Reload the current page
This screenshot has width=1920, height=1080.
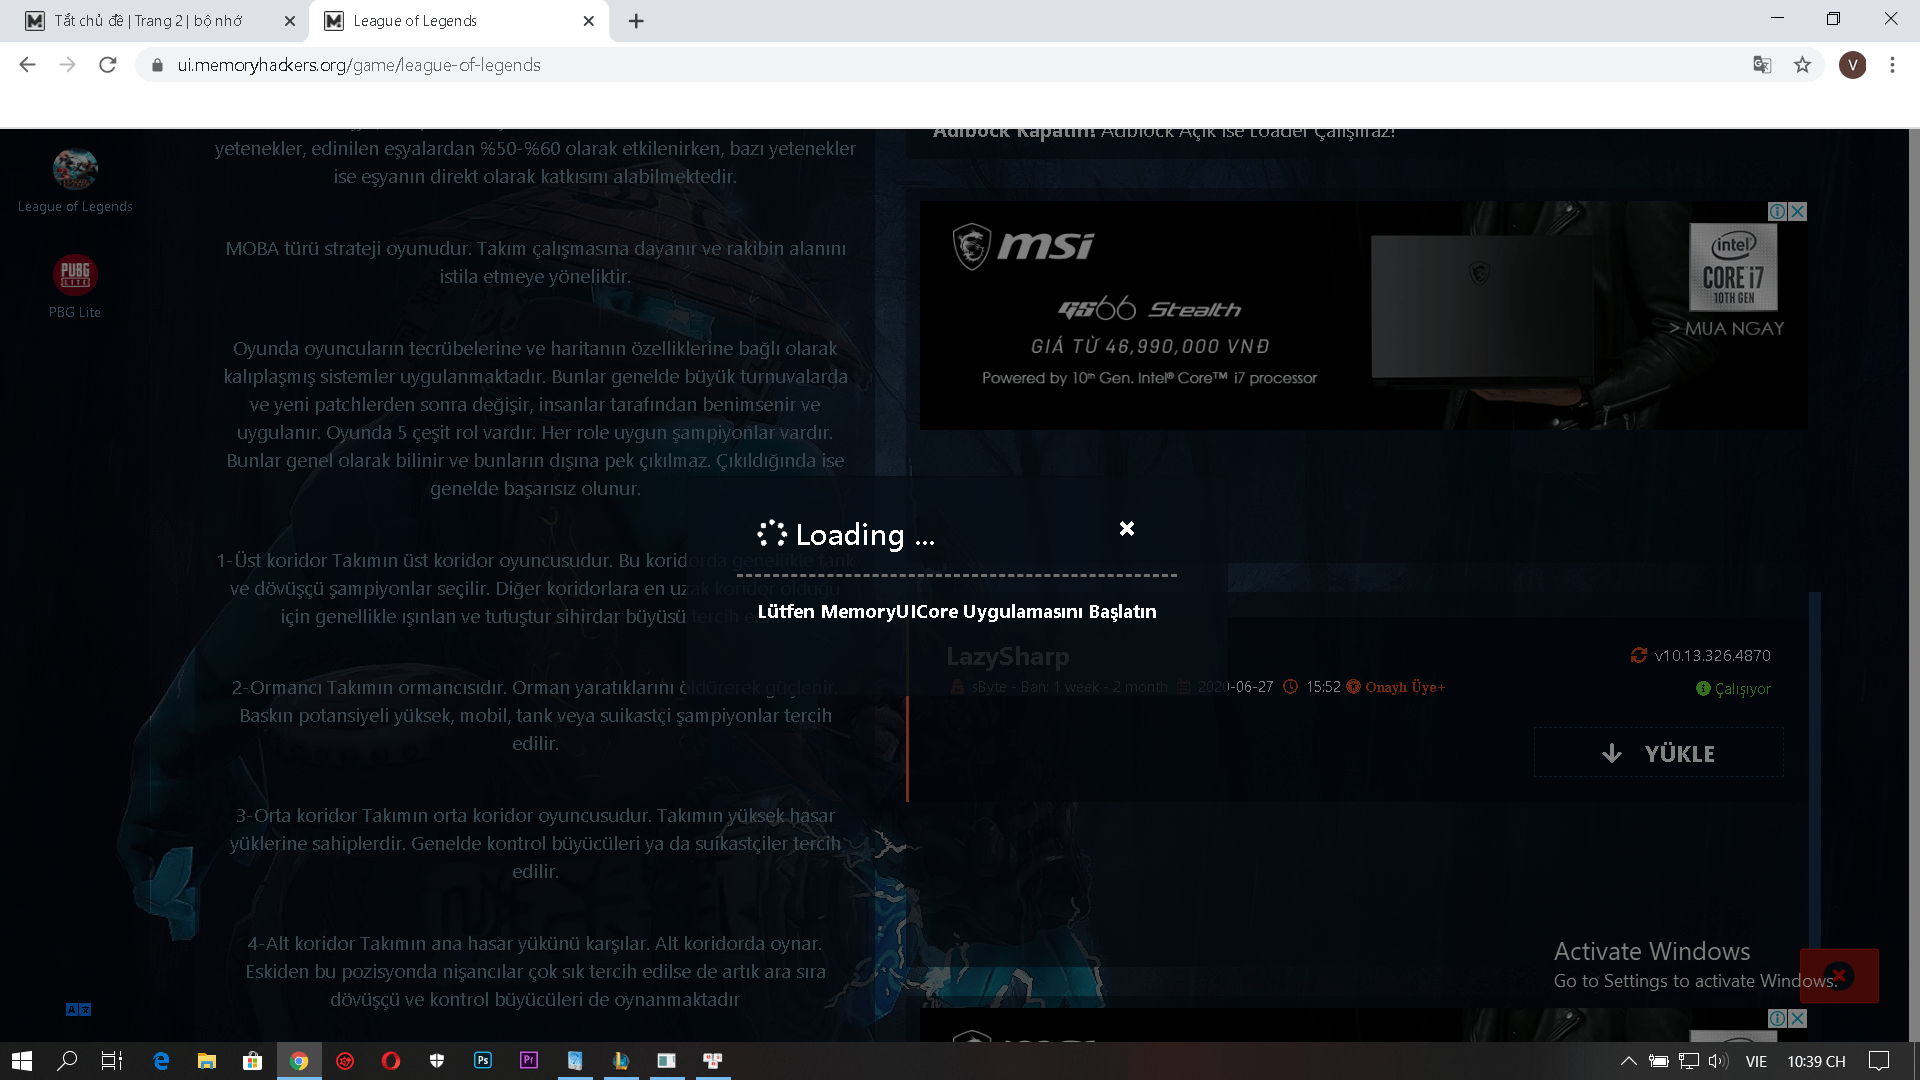108,65
